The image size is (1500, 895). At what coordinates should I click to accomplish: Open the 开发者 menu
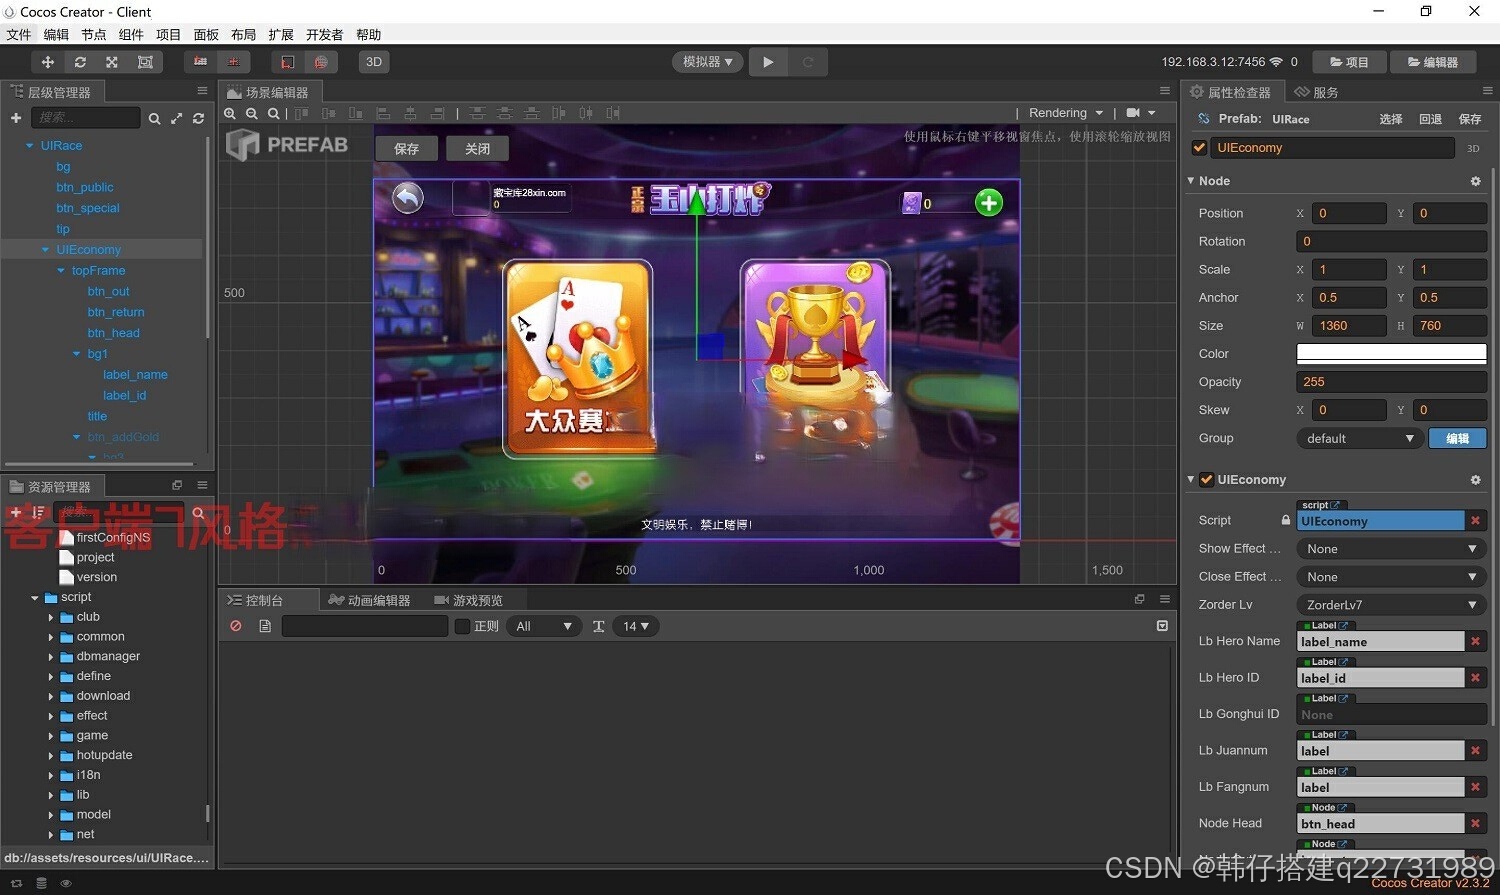tap(324, 34)
